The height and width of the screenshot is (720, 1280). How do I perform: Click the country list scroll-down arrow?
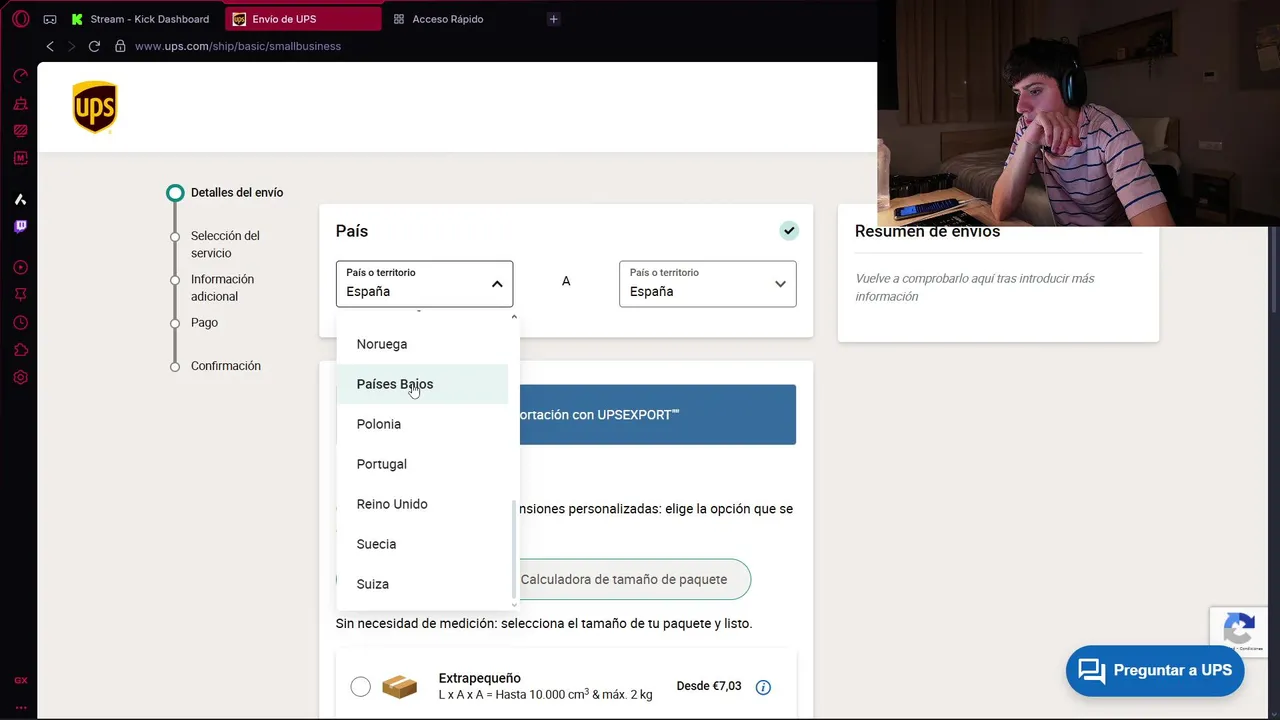coord(515,604)
